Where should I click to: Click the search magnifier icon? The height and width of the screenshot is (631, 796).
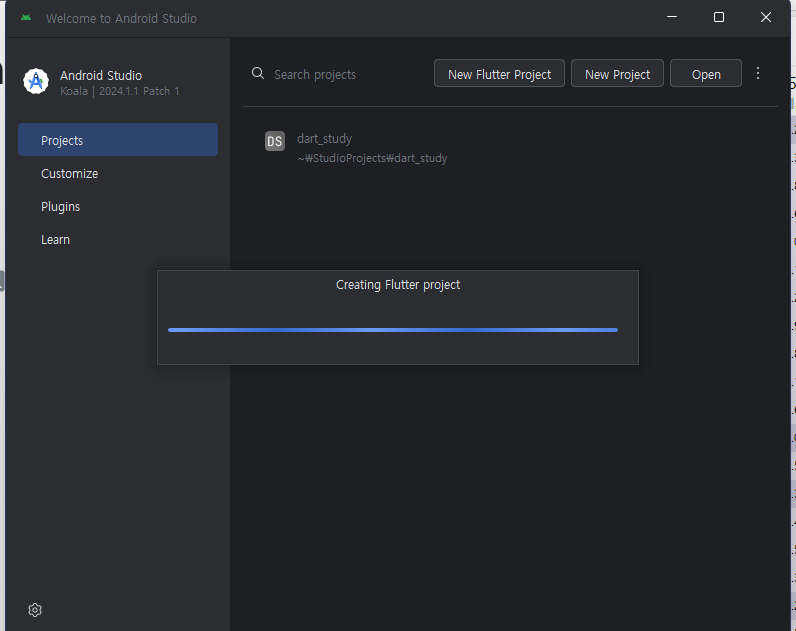click(258, 73)
